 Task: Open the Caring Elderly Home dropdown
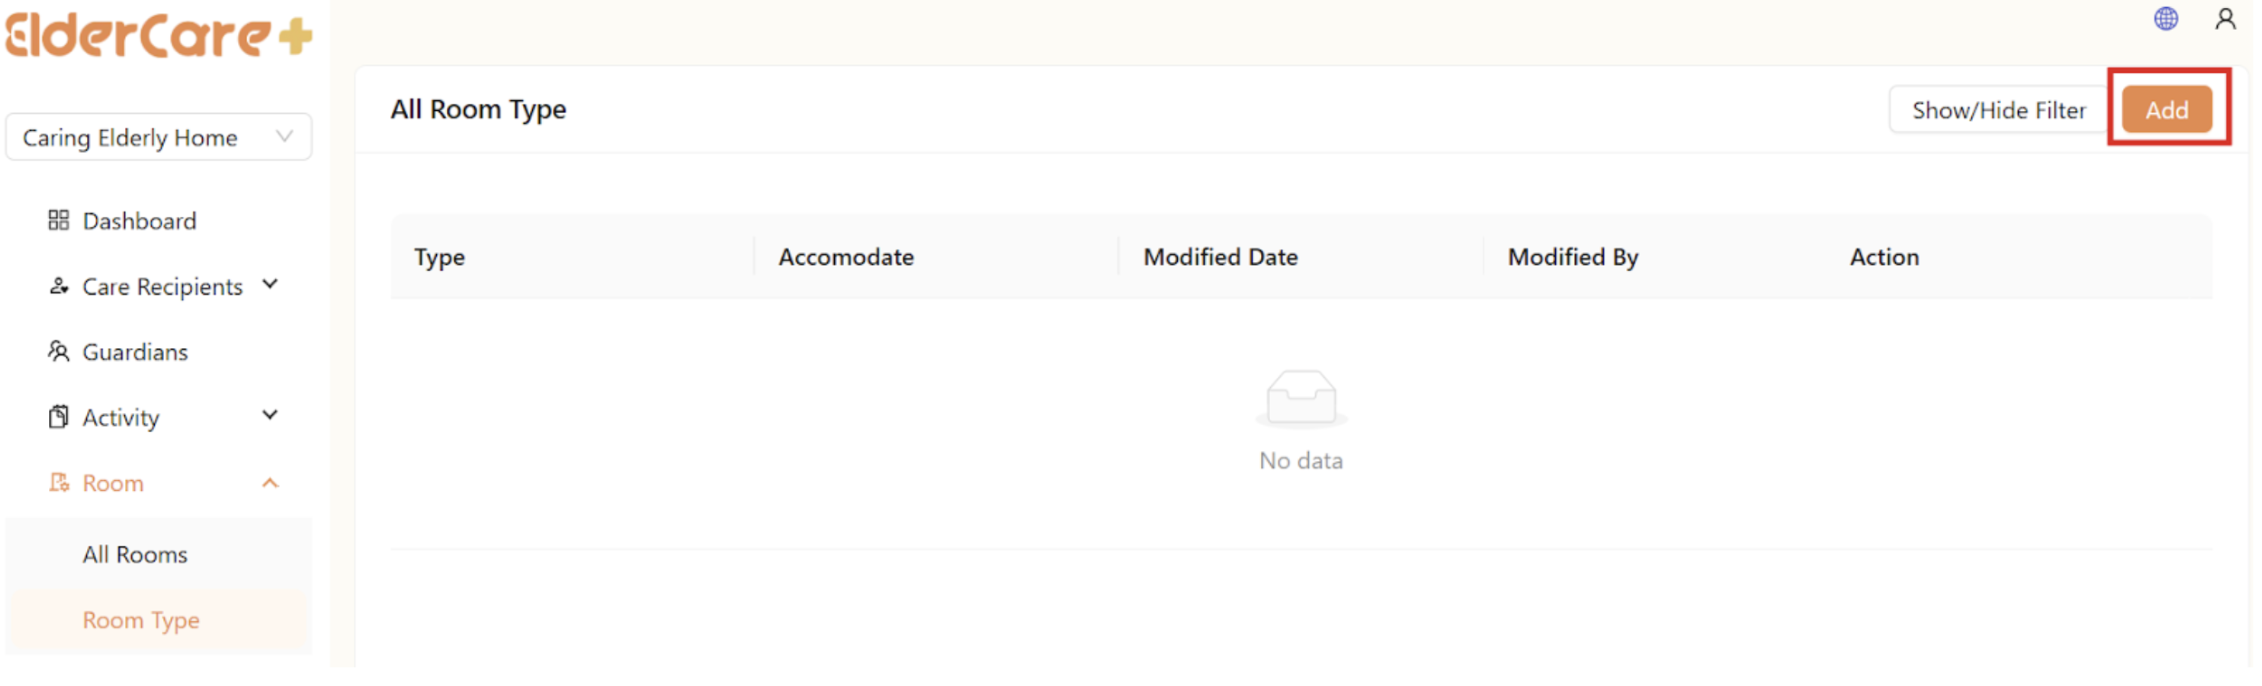(x=158, y=137)
